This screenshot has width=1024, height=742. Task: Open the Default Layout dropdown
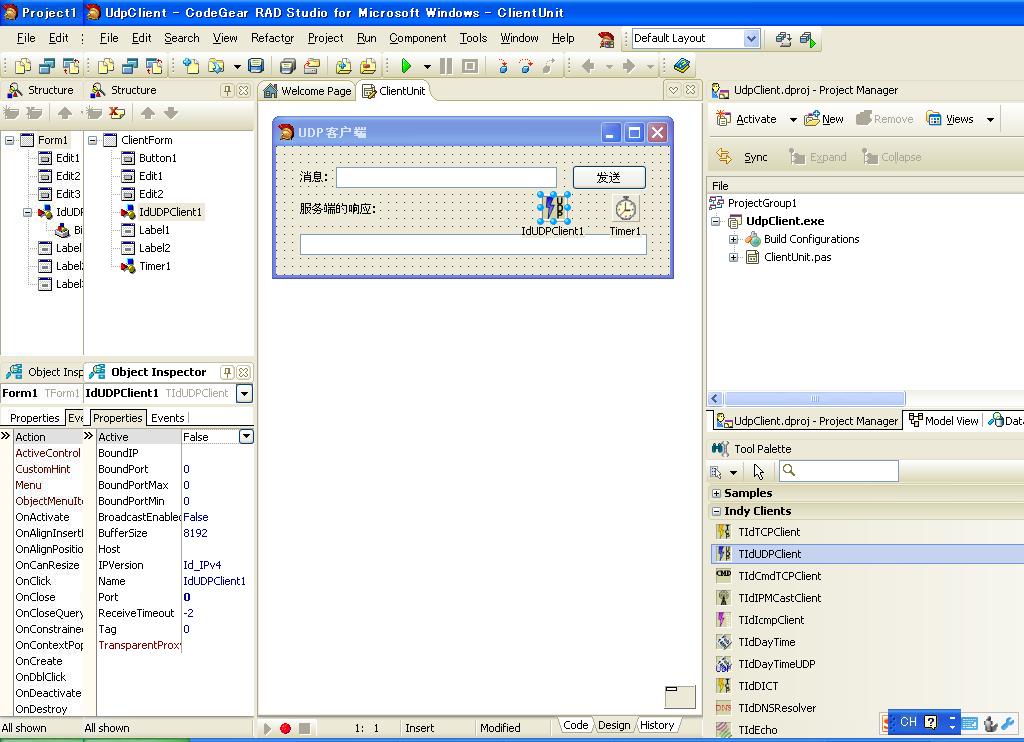(x=751, y=39)
